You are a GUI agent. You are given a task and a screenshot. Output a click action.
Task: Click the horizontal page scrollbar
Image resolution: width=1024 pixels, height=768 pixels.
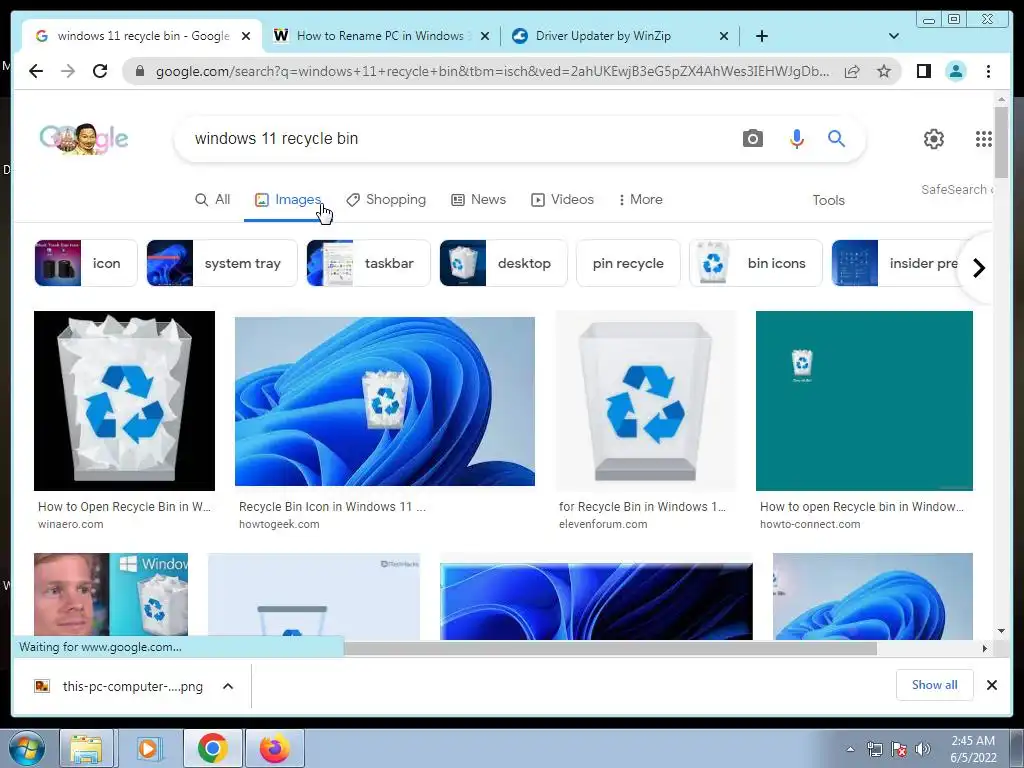610,648
